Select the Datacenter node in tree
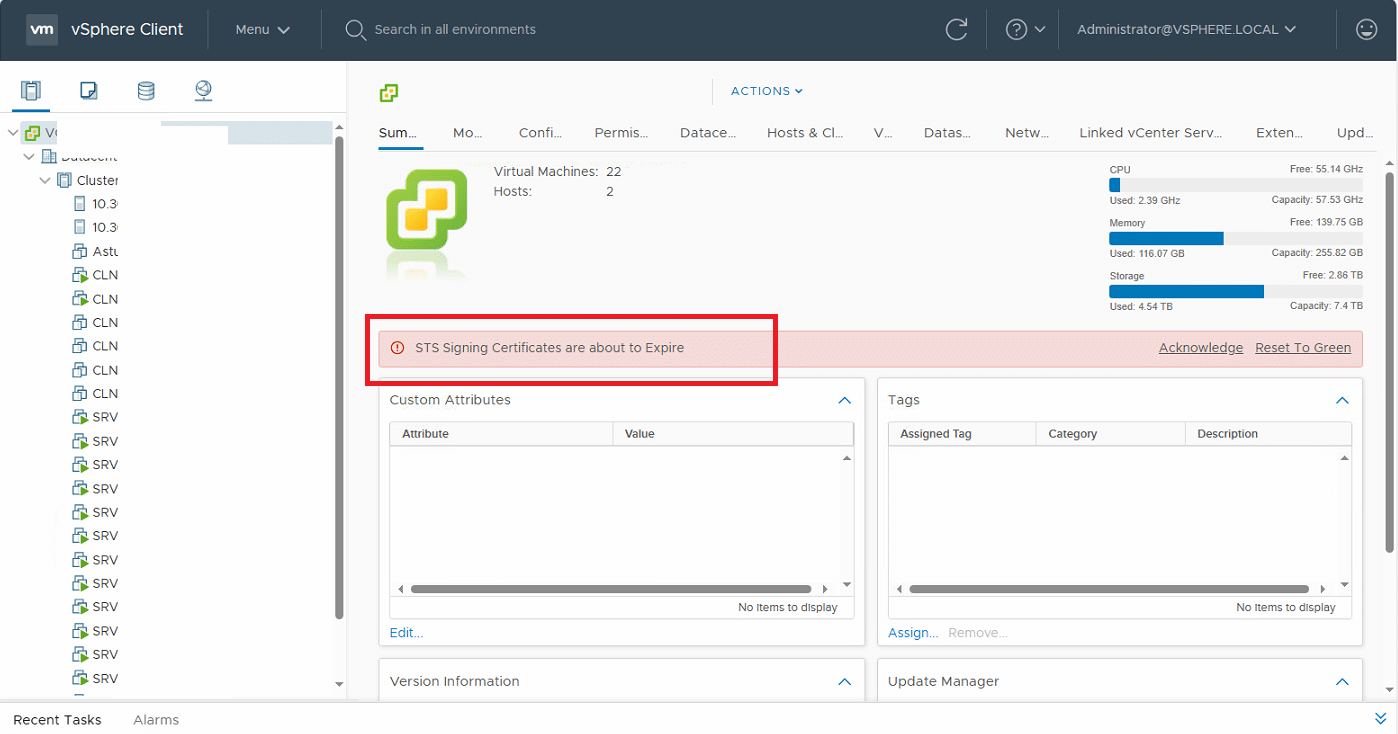1398x734 pixels. click(80, 156)
